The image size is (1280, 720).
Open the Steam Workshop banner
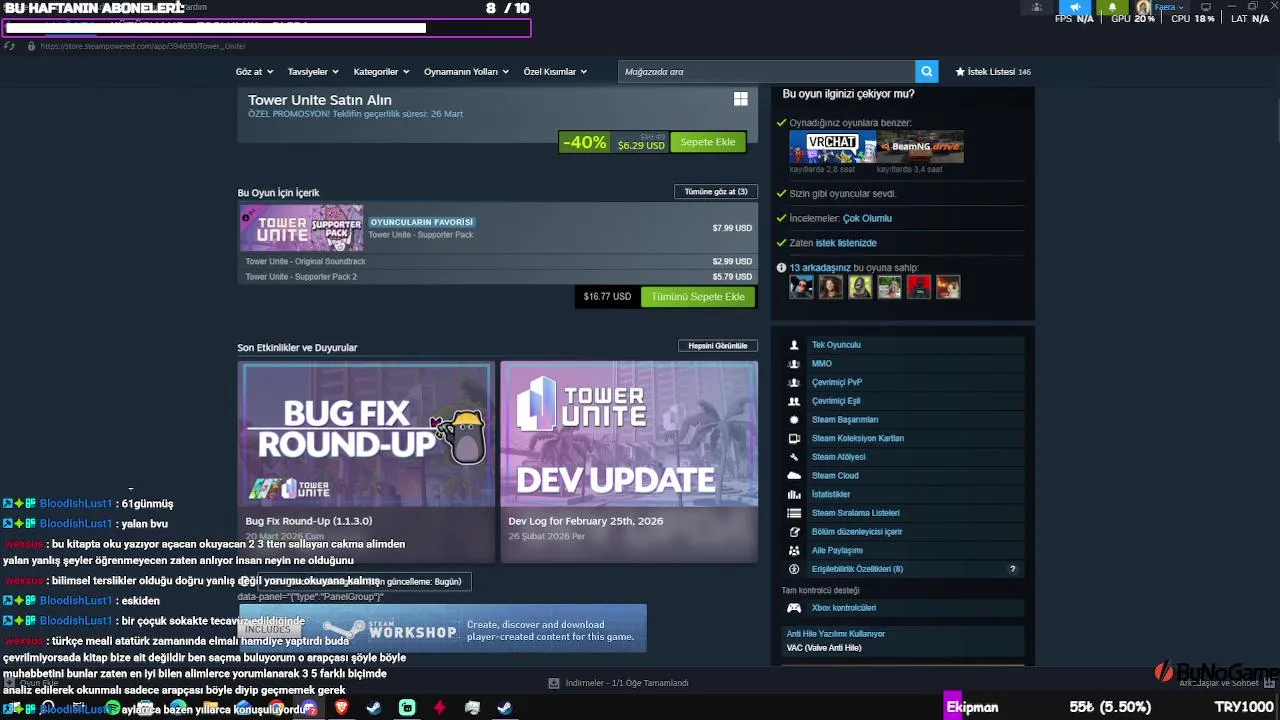pos(442,629)
